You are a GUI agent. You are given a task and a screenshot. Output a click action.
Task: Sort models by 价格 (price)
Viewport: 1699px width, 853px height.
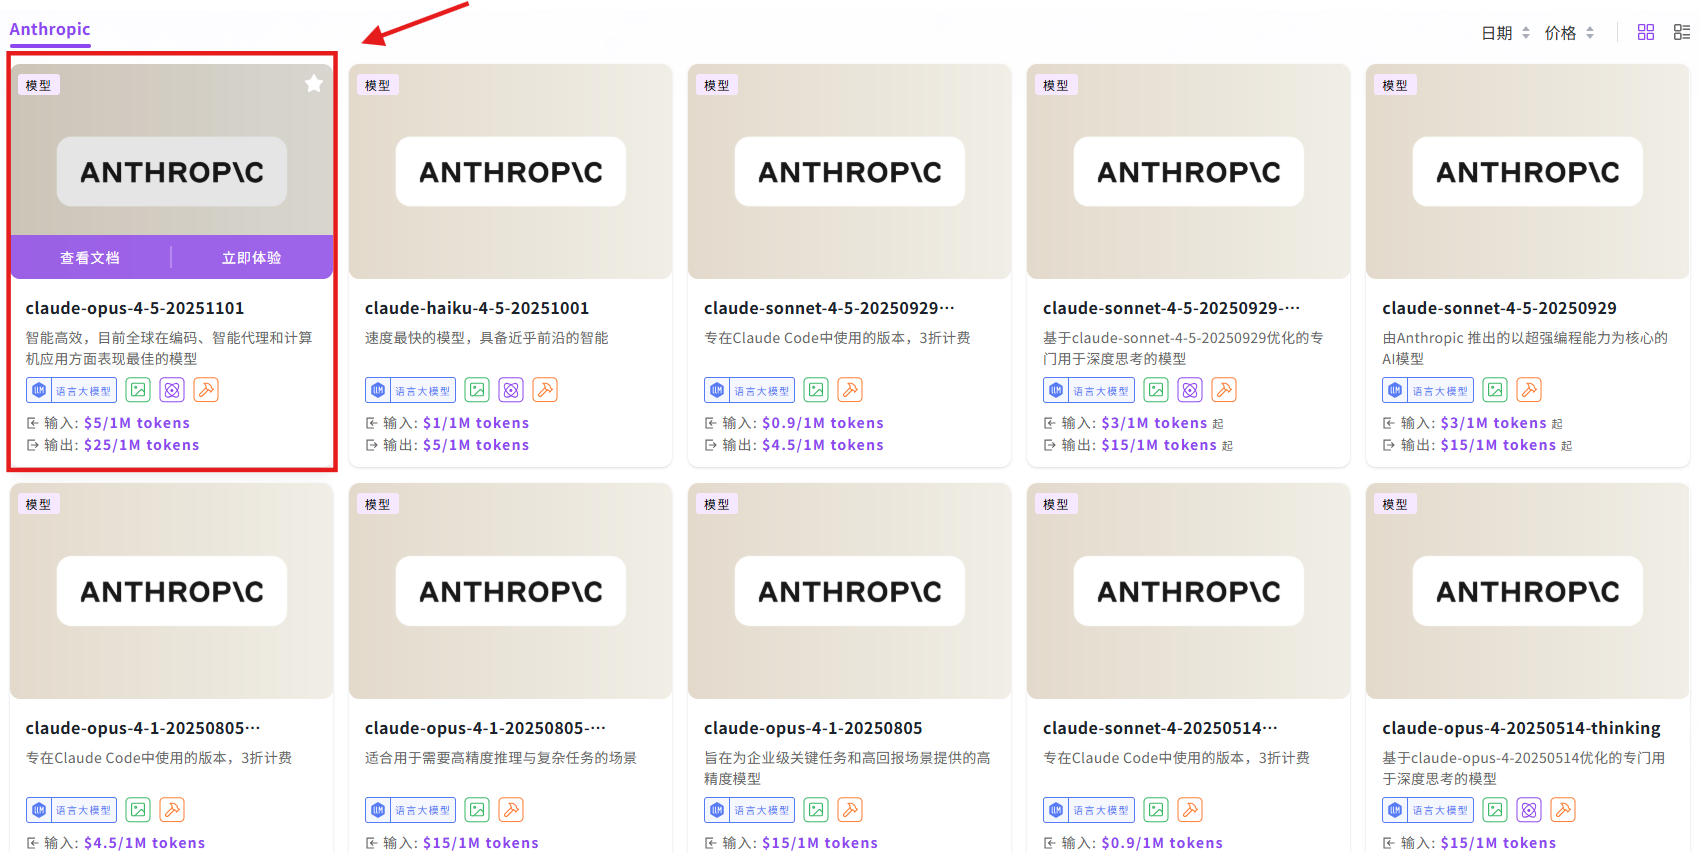(x=1568, y=33)
